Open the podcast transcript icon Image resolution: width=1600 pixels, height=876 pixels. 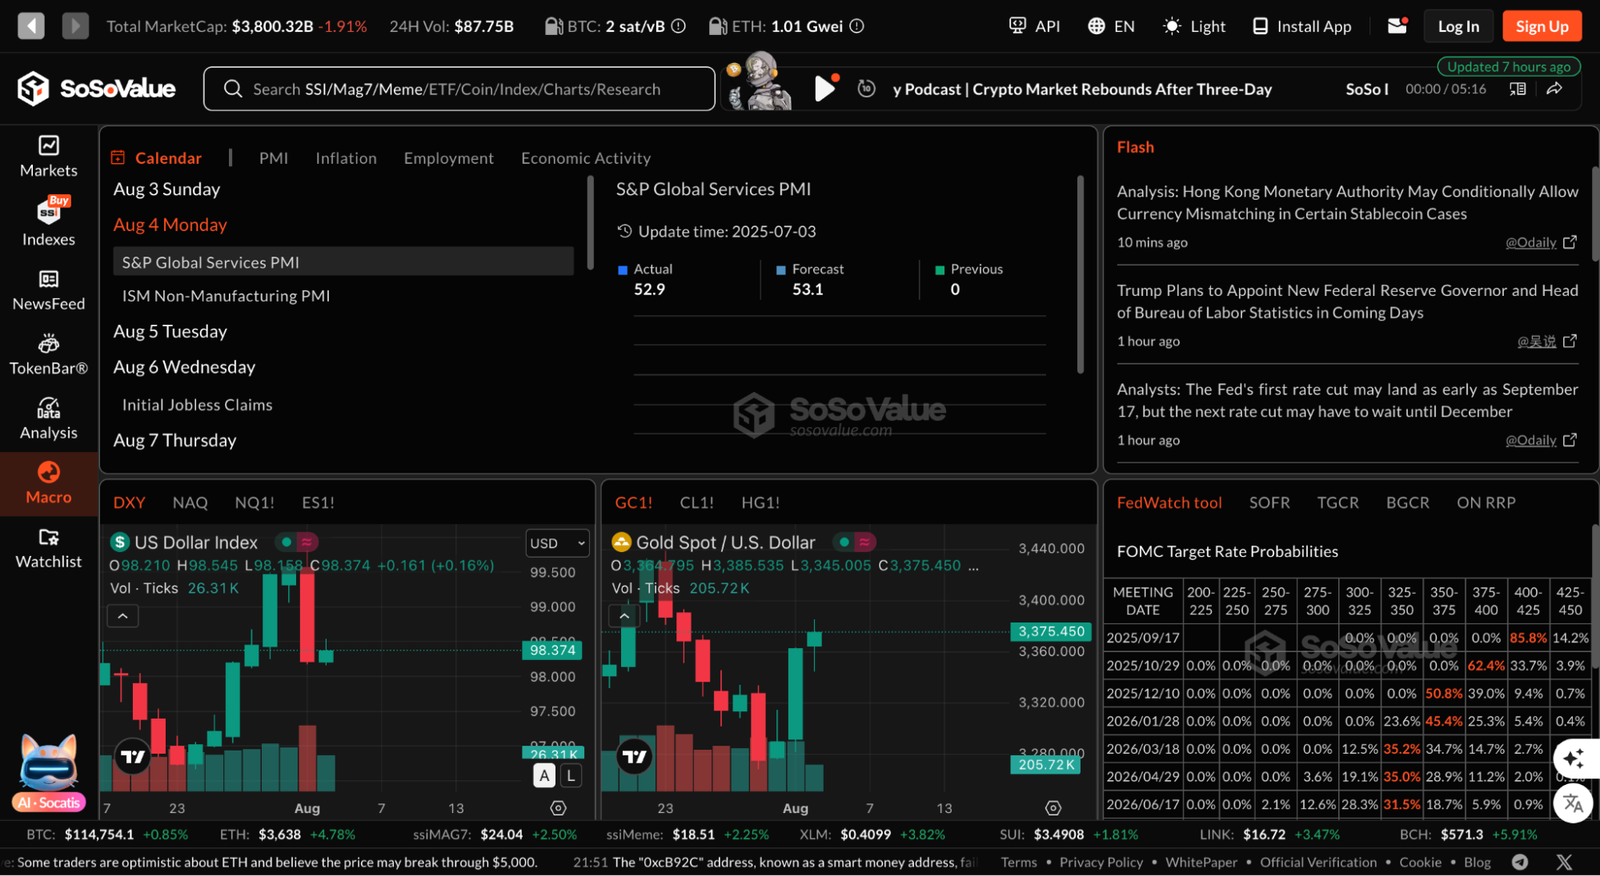pos(1517,89)
